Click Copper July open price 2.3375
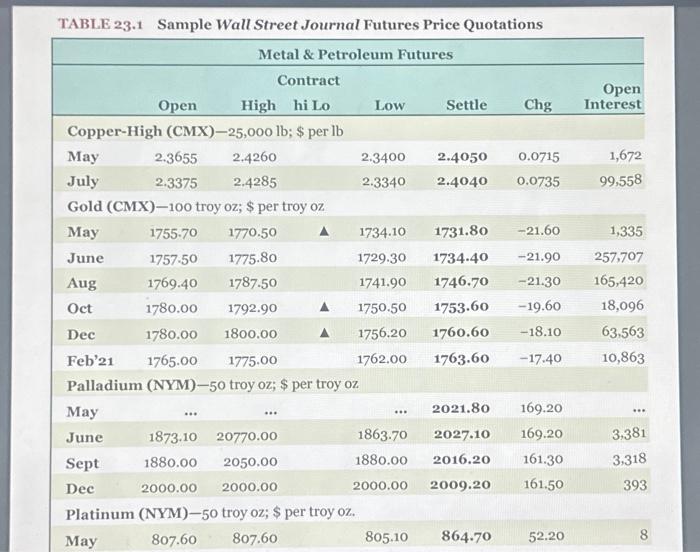This screenshot has width=700, height=552. pyautogui.click(x=176, y=182)
